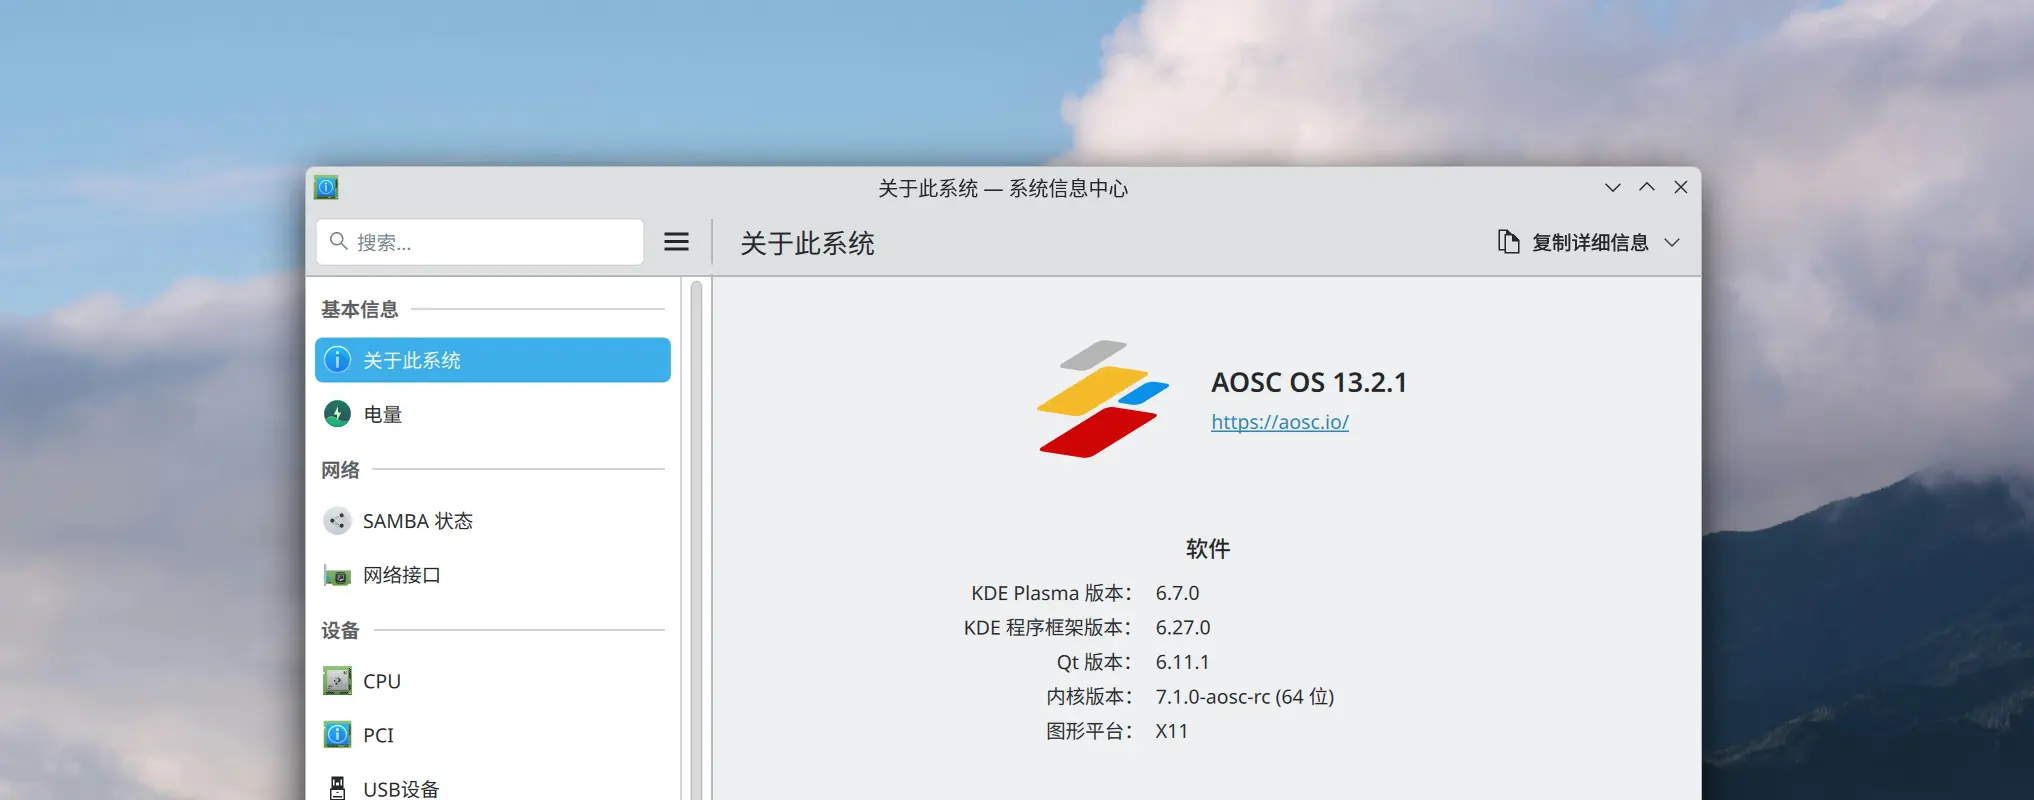Click the search field in sidebar

coord(480,242)
